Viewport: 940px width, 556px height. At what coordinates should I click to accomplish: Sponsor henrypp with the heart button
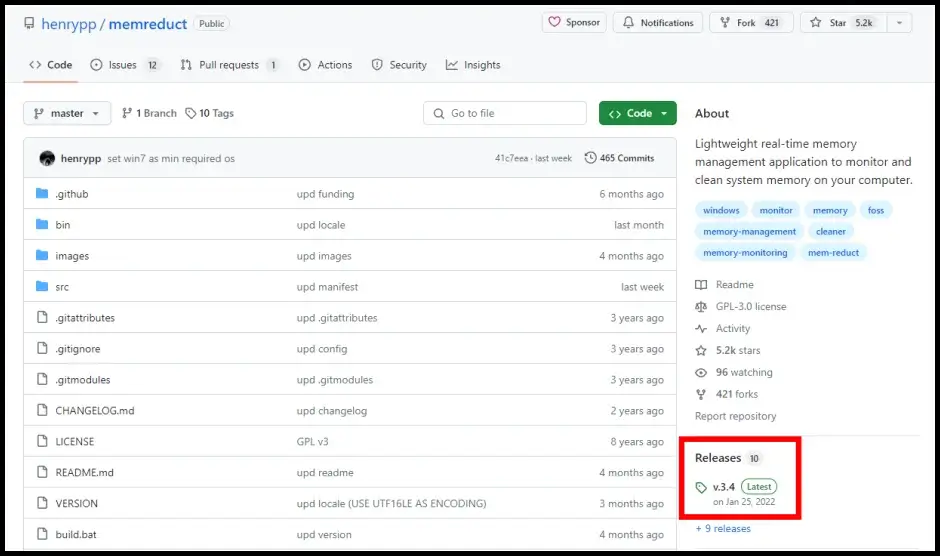click(574, 23)
